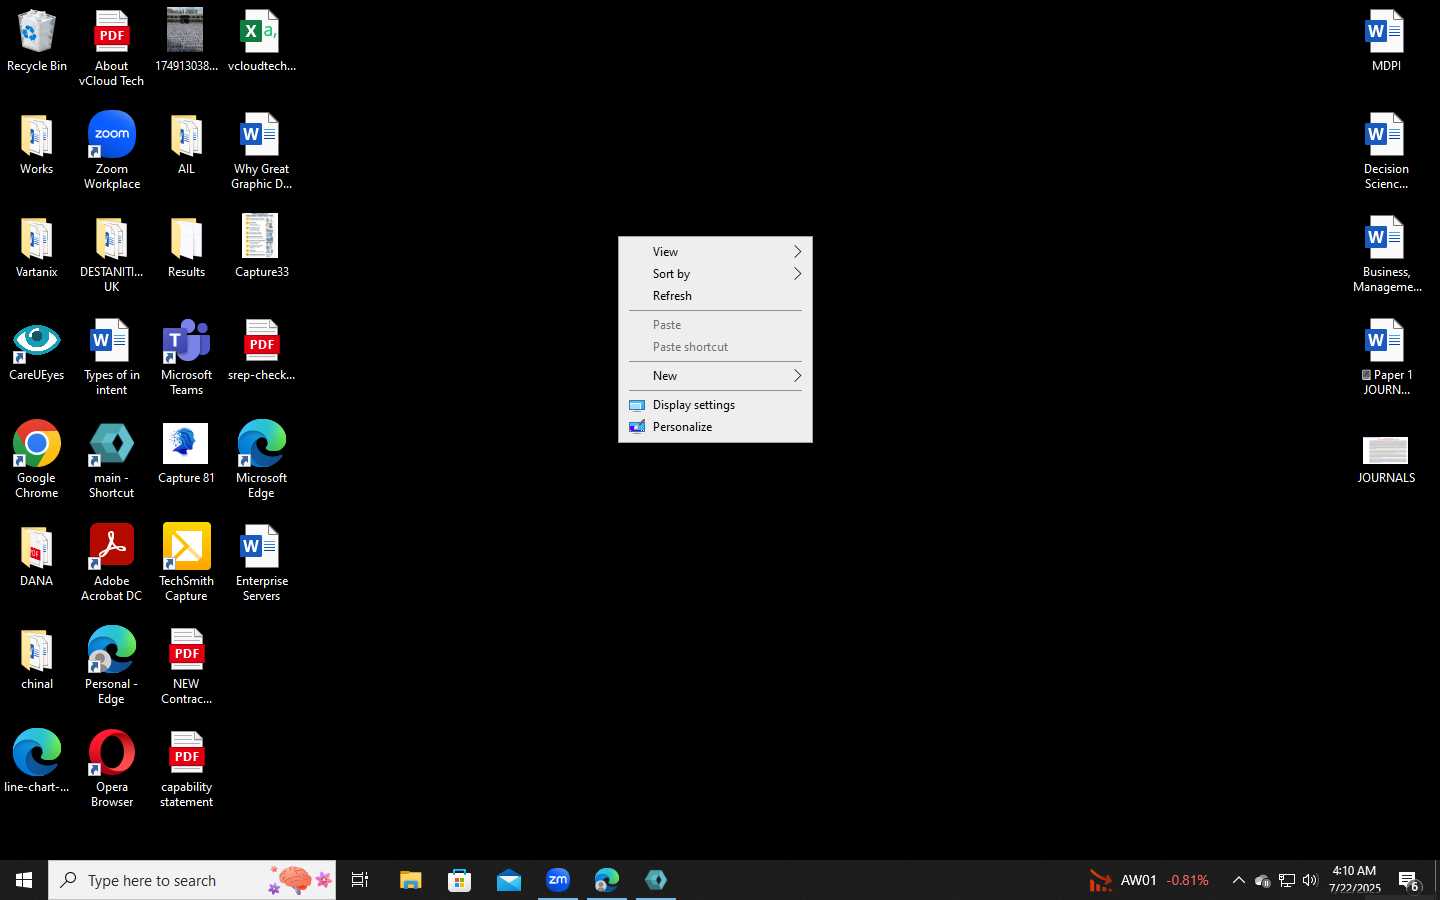Select the DANA folder icon
The image size is (1440, 900).
pos(37,557)
